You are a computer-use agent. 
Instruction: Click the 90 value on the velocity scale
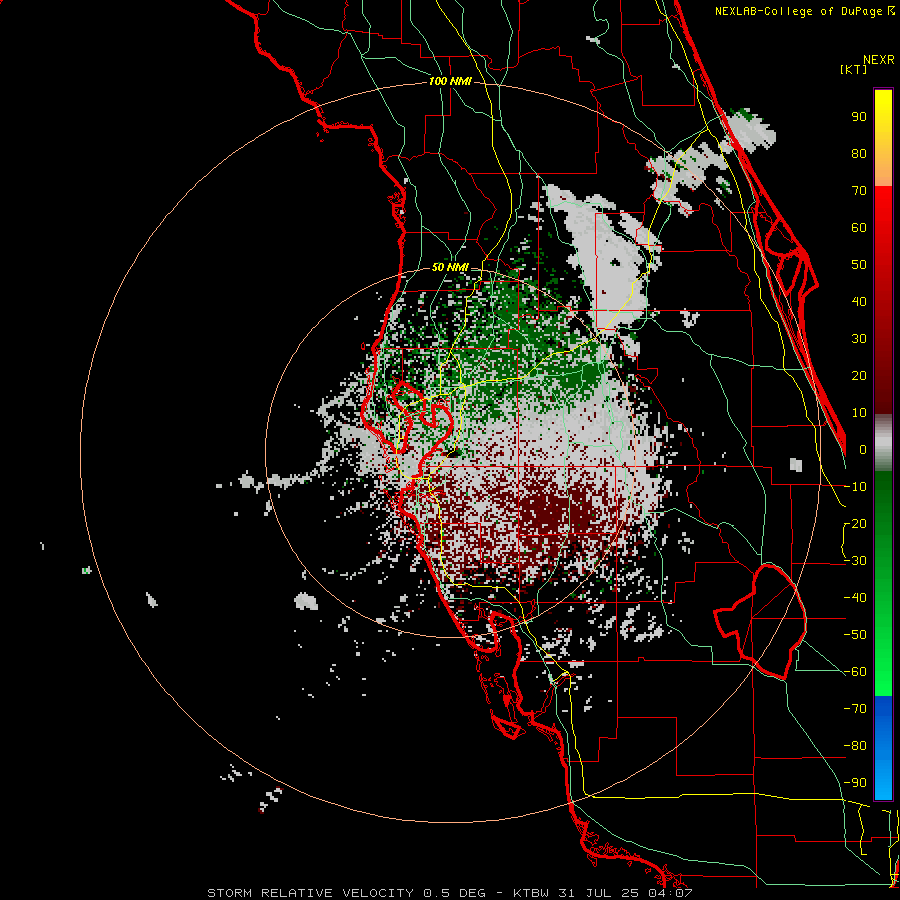pyautogui.click(x=859, y=117)
